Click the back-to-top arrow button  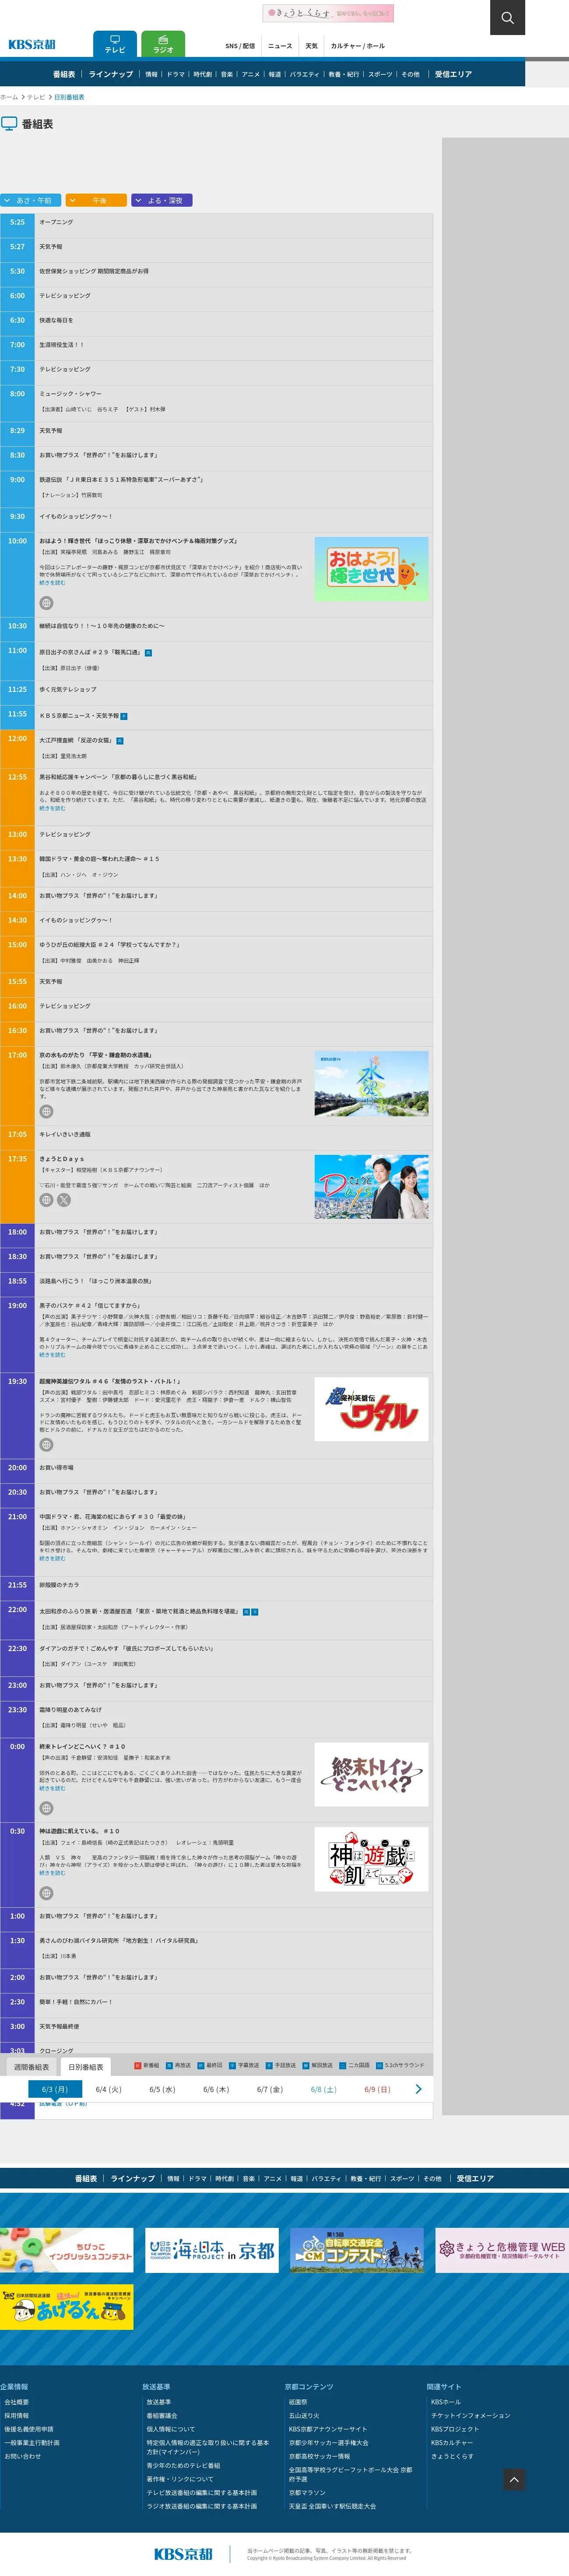[514, 2479]
